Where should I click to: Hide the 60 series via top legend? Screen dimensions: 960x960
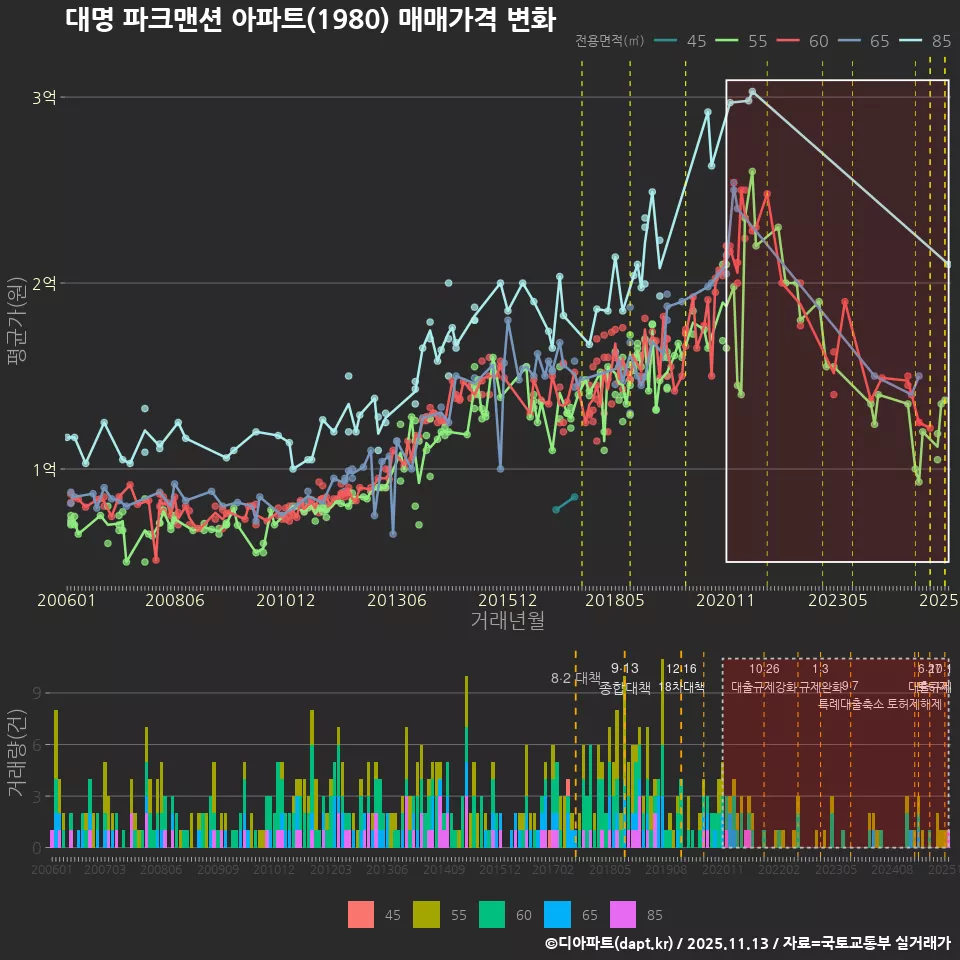pyautogui.click(x=803, y=41)
